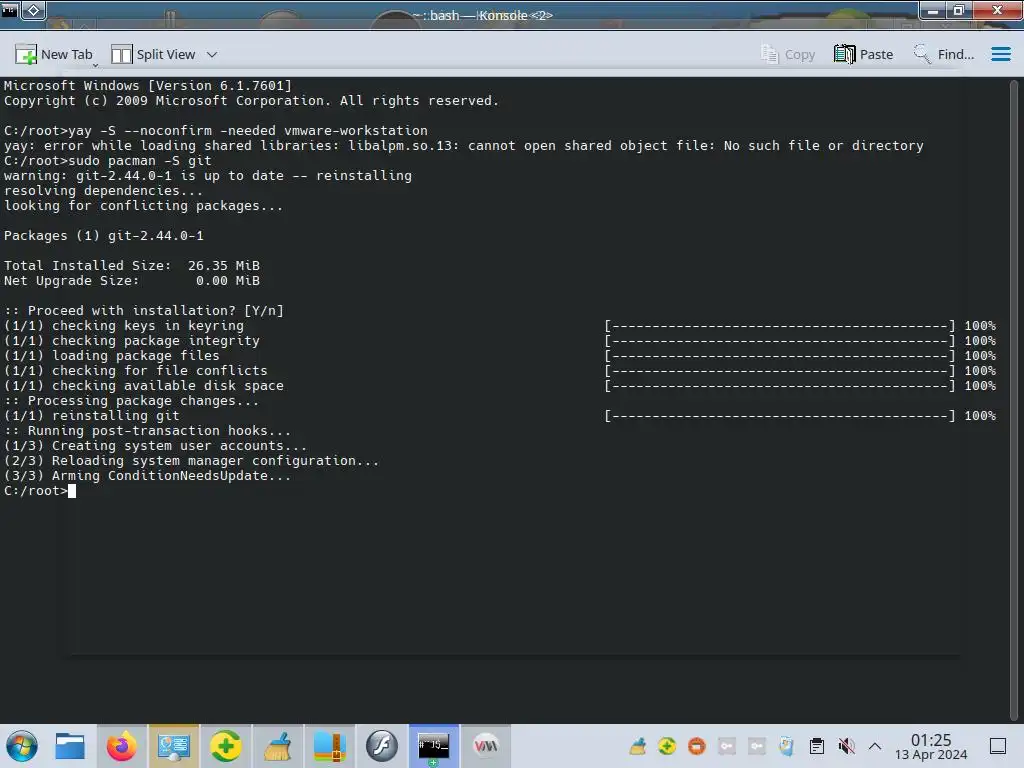Click the 'Packages (1) git-2.44.0-1' line

(104, 236)
